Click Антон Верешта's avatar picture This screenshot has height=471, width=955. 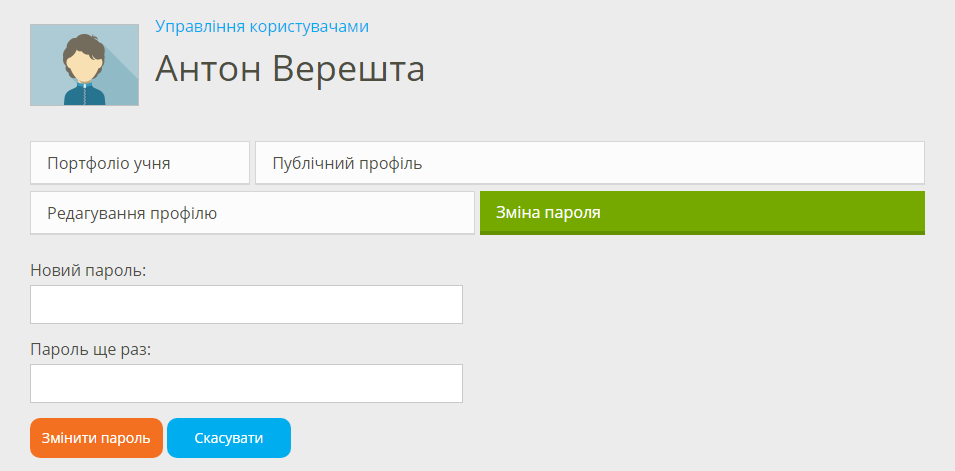click(84, 65)
